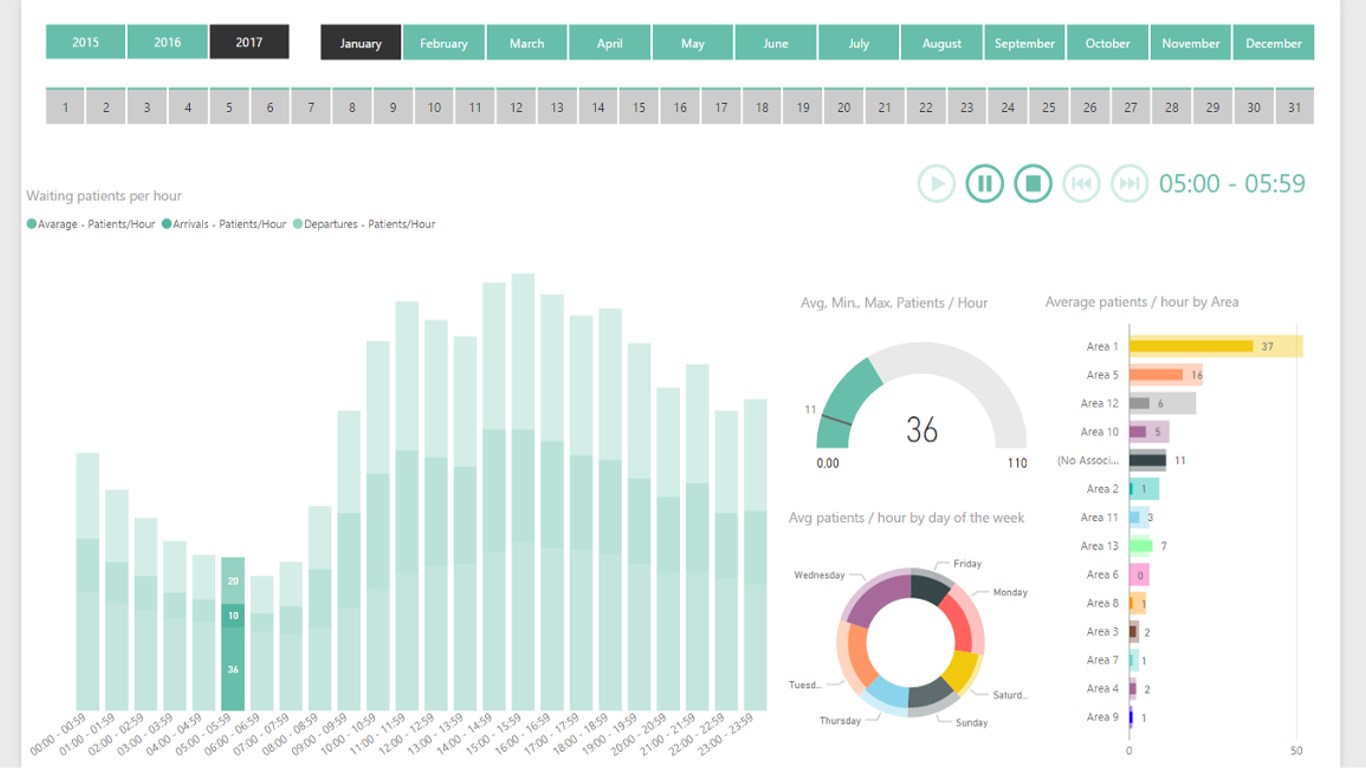Image resolution: width=1366 pixels, height=768 pixels.
Task: Pick November in month slicer
Action: (1191, 43)
